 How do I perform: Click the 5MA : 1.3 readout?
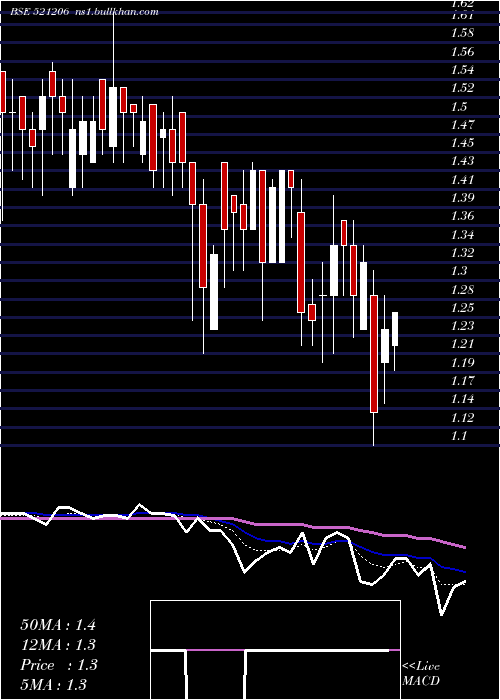54,684
